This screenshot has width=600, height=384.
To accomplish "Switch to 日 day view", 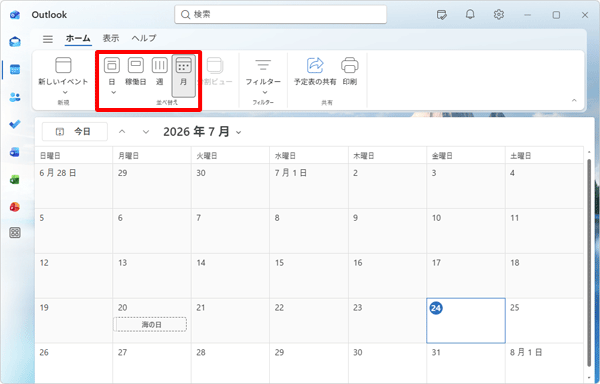I will 112,71.
